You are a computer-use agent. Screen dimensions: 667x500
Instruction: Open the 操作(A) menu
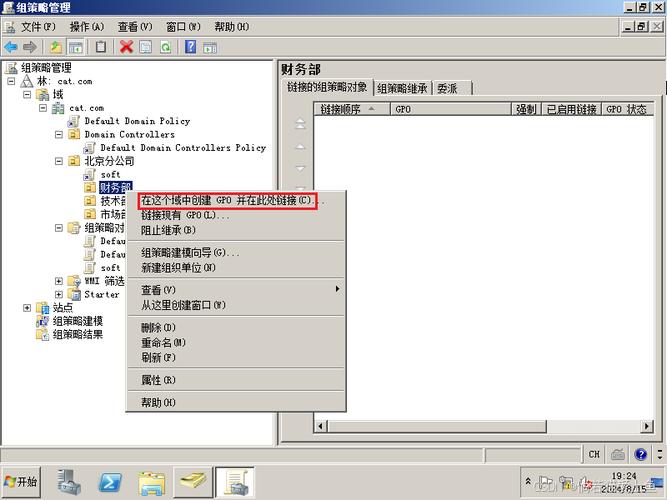[x=87, y=27]
